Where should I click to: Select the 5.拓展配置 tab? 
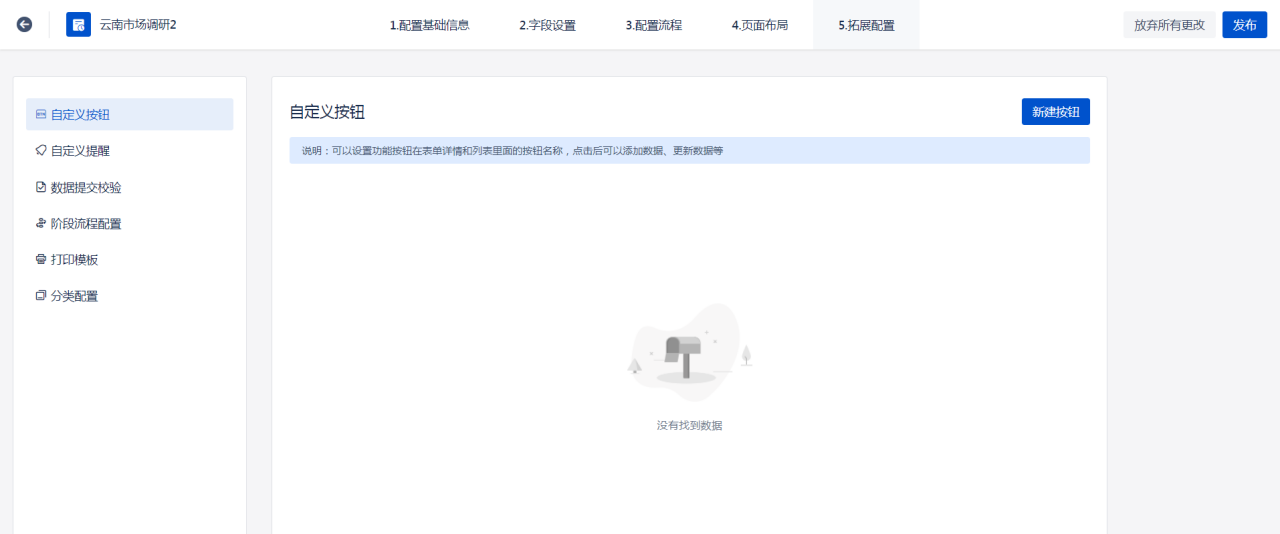click(x=866, y=25)
